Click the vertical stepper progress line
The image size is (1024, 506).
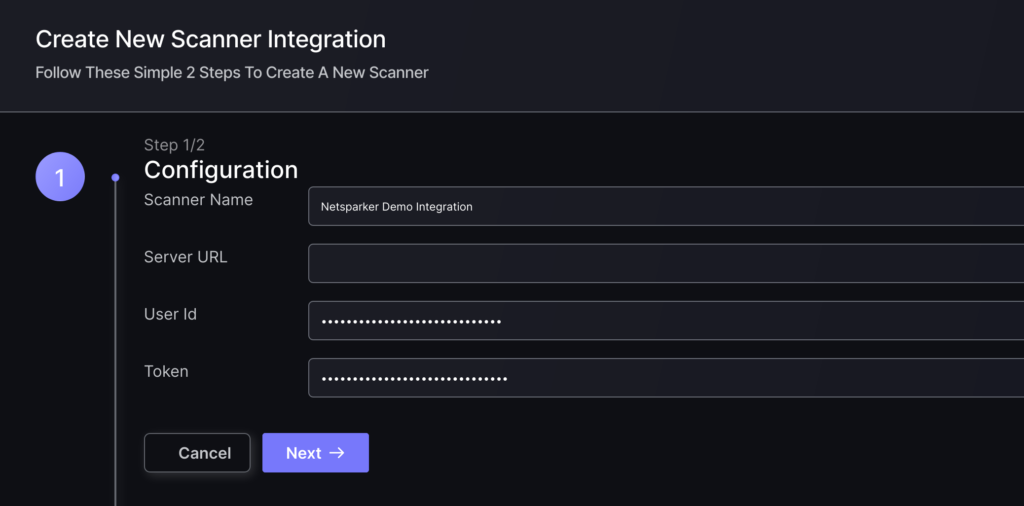[x=116, y=343]
